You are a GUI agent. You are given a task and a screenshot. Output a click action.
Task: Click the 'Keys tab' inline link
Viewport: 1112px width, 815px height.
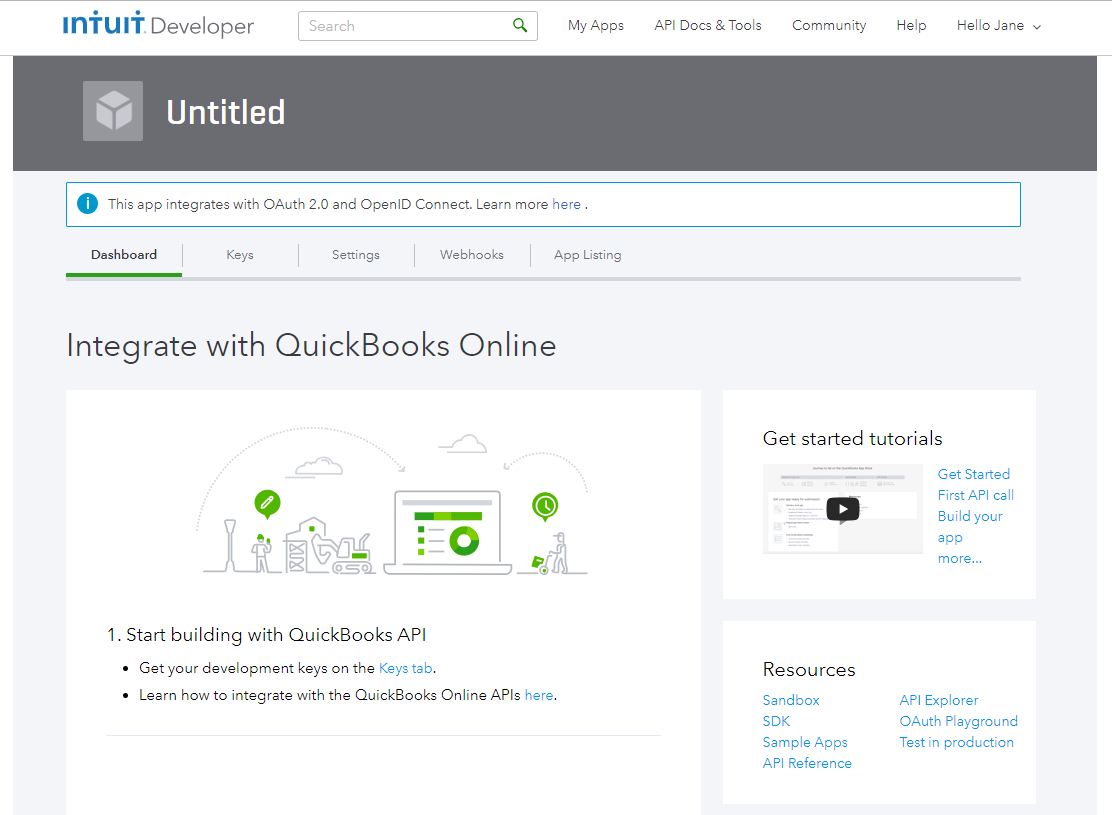(405, 668)
